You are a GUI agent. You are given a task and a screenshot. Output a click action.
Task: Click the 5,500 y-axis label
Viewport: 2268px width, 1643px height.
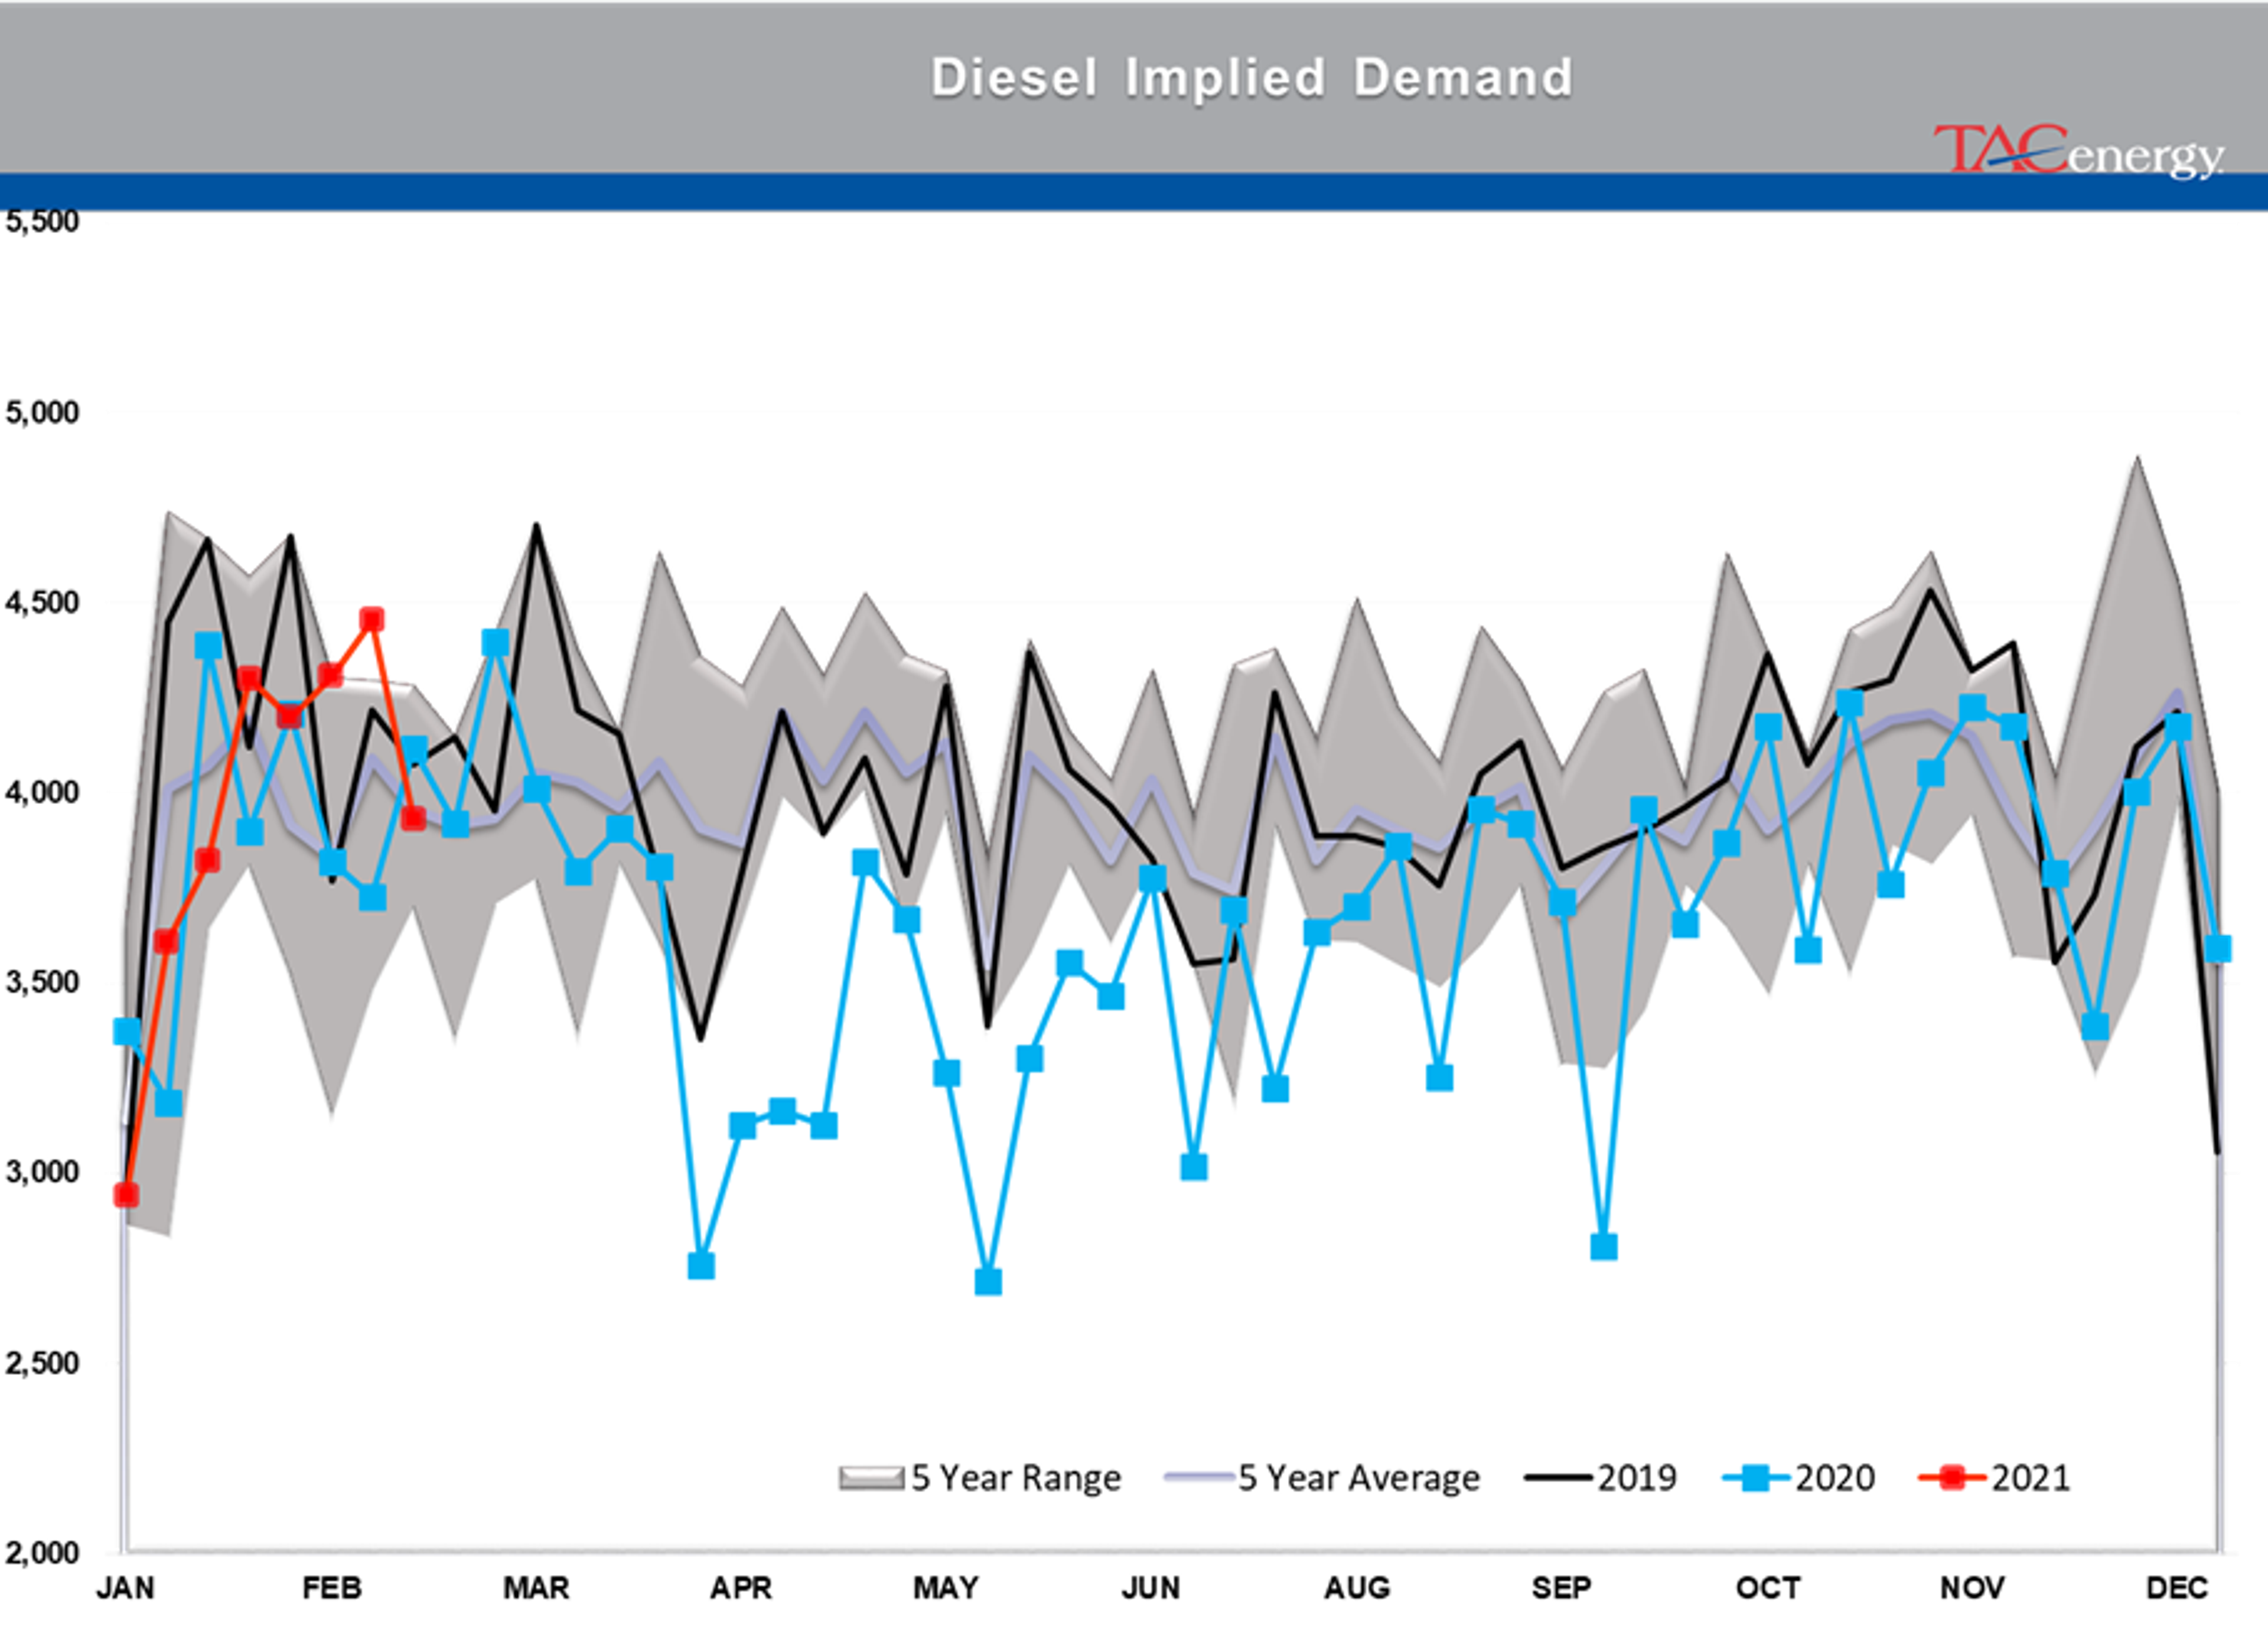pos(42,221)
